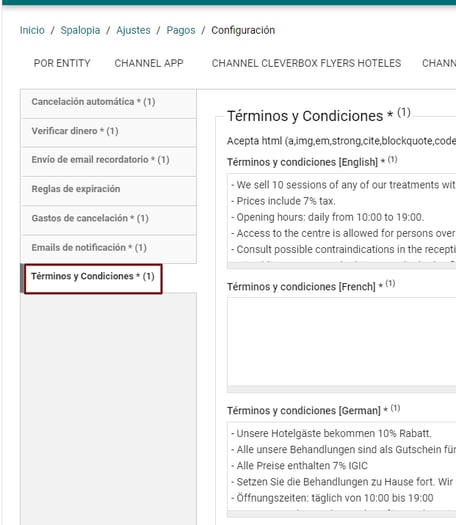Switch to the POR ENTITY tab
Screen dimensions: 456x525
62,63
